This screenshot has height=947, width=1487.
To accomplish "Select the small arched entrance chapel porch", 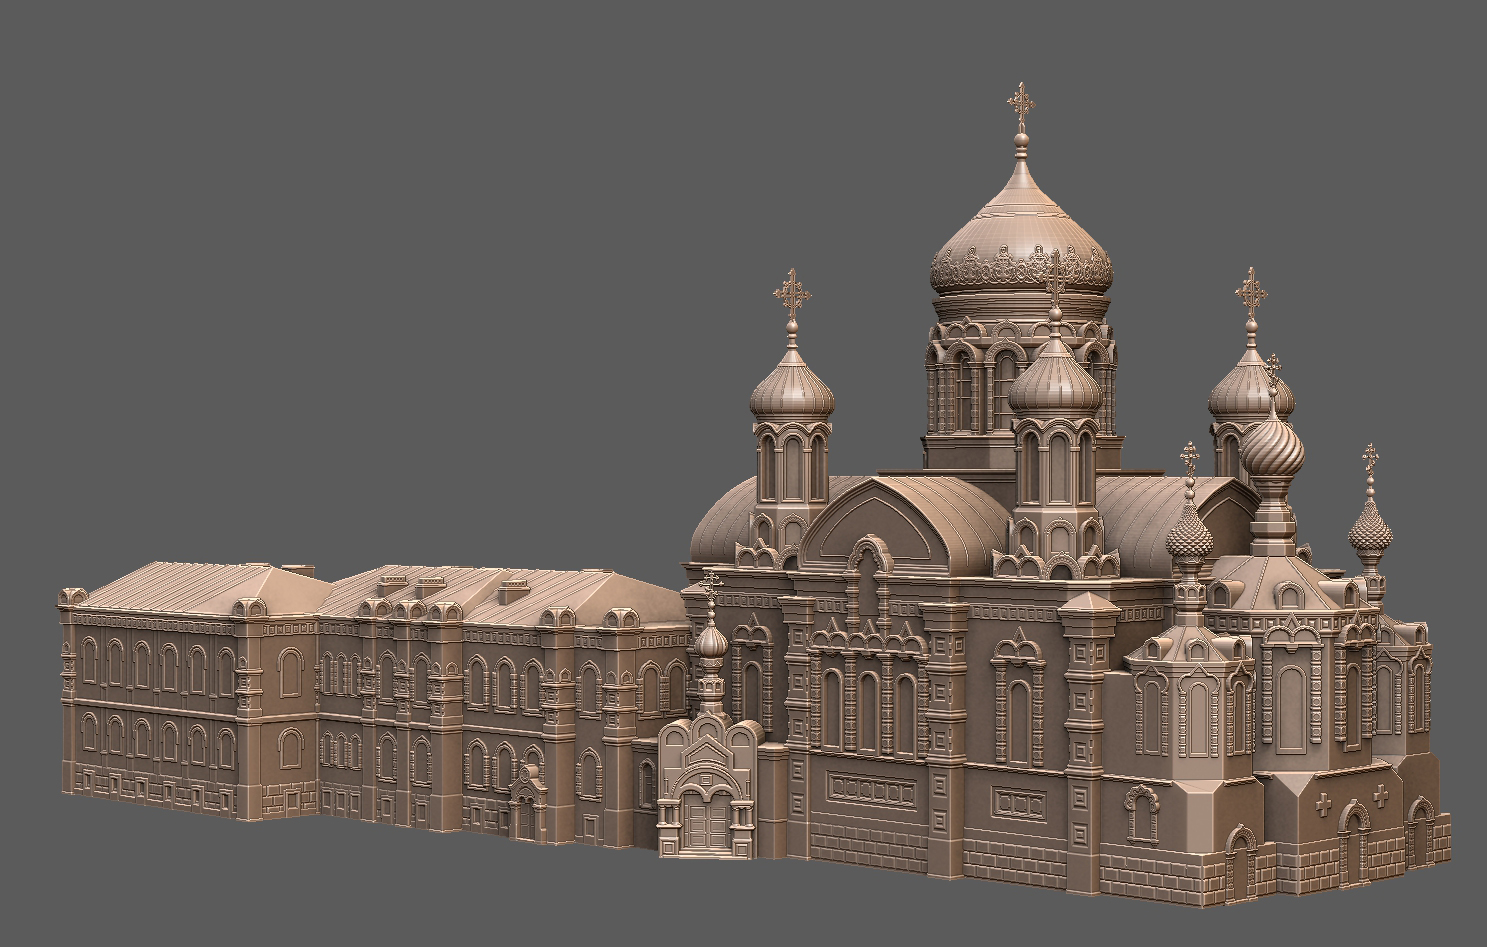I will pyautogui.click(x=710, y=785).
